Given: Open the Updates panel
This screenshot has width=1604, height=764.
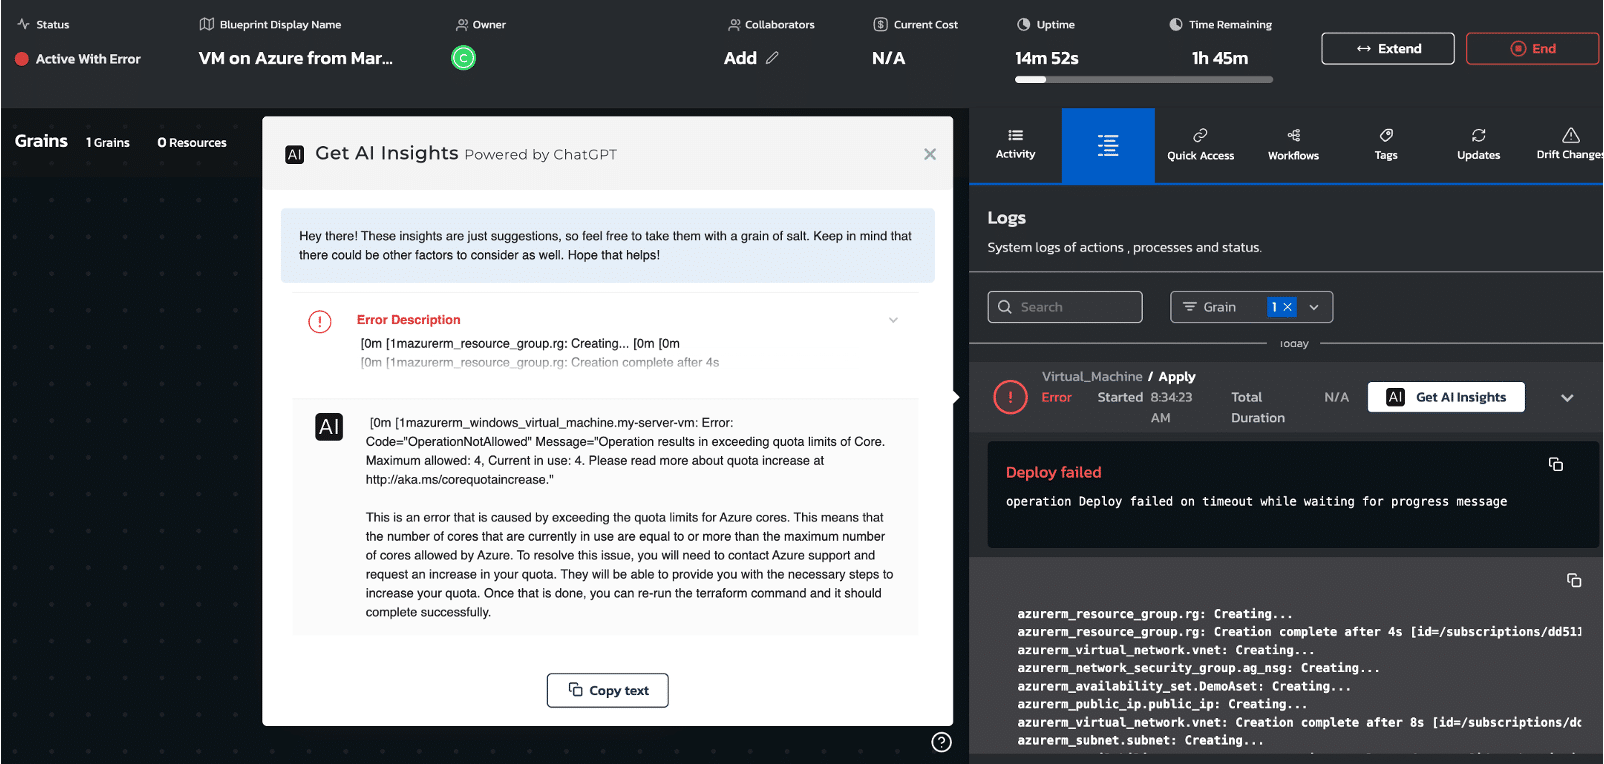Looking at the screenshot, I should click(x=1478, y=144).
